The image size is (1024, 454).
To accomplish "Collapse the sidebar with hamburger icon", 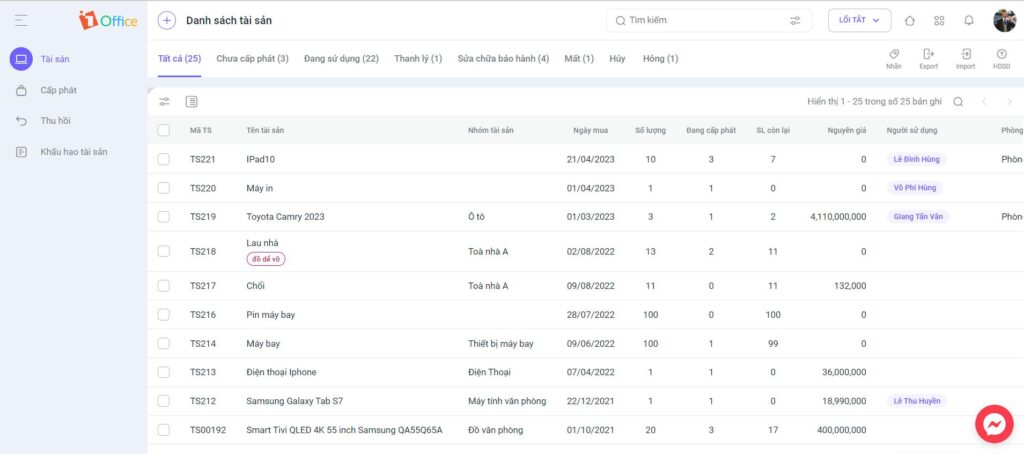I will click(x=21, y=21).
